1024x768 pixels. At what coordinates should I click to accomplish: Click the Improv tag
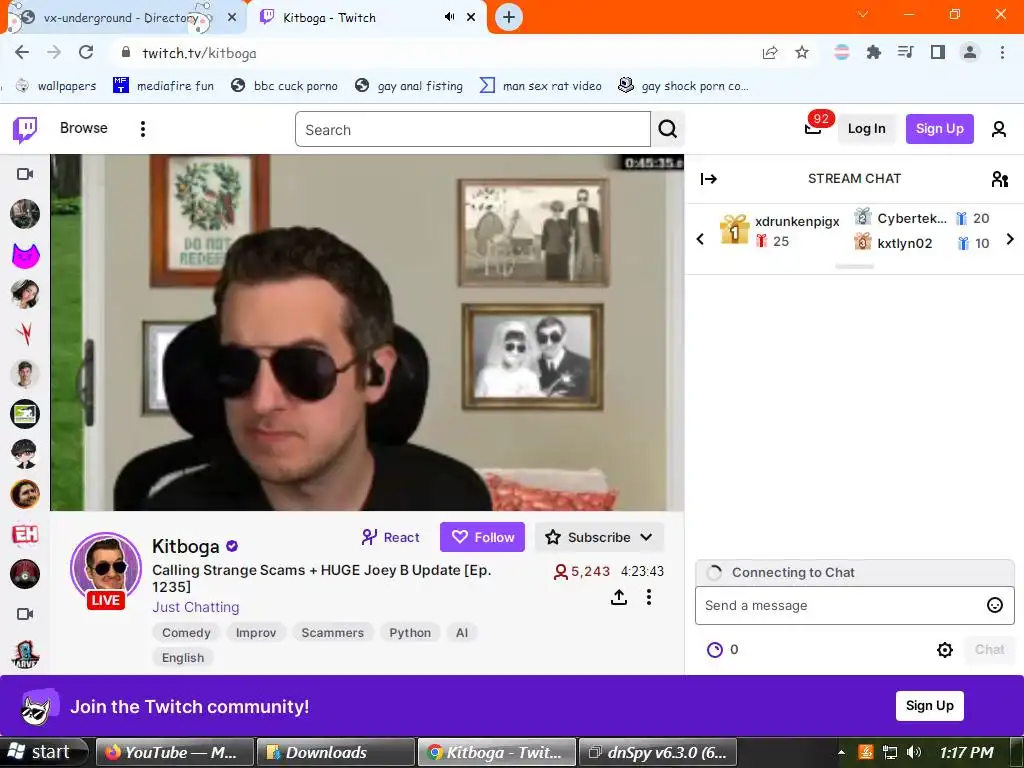256,633
